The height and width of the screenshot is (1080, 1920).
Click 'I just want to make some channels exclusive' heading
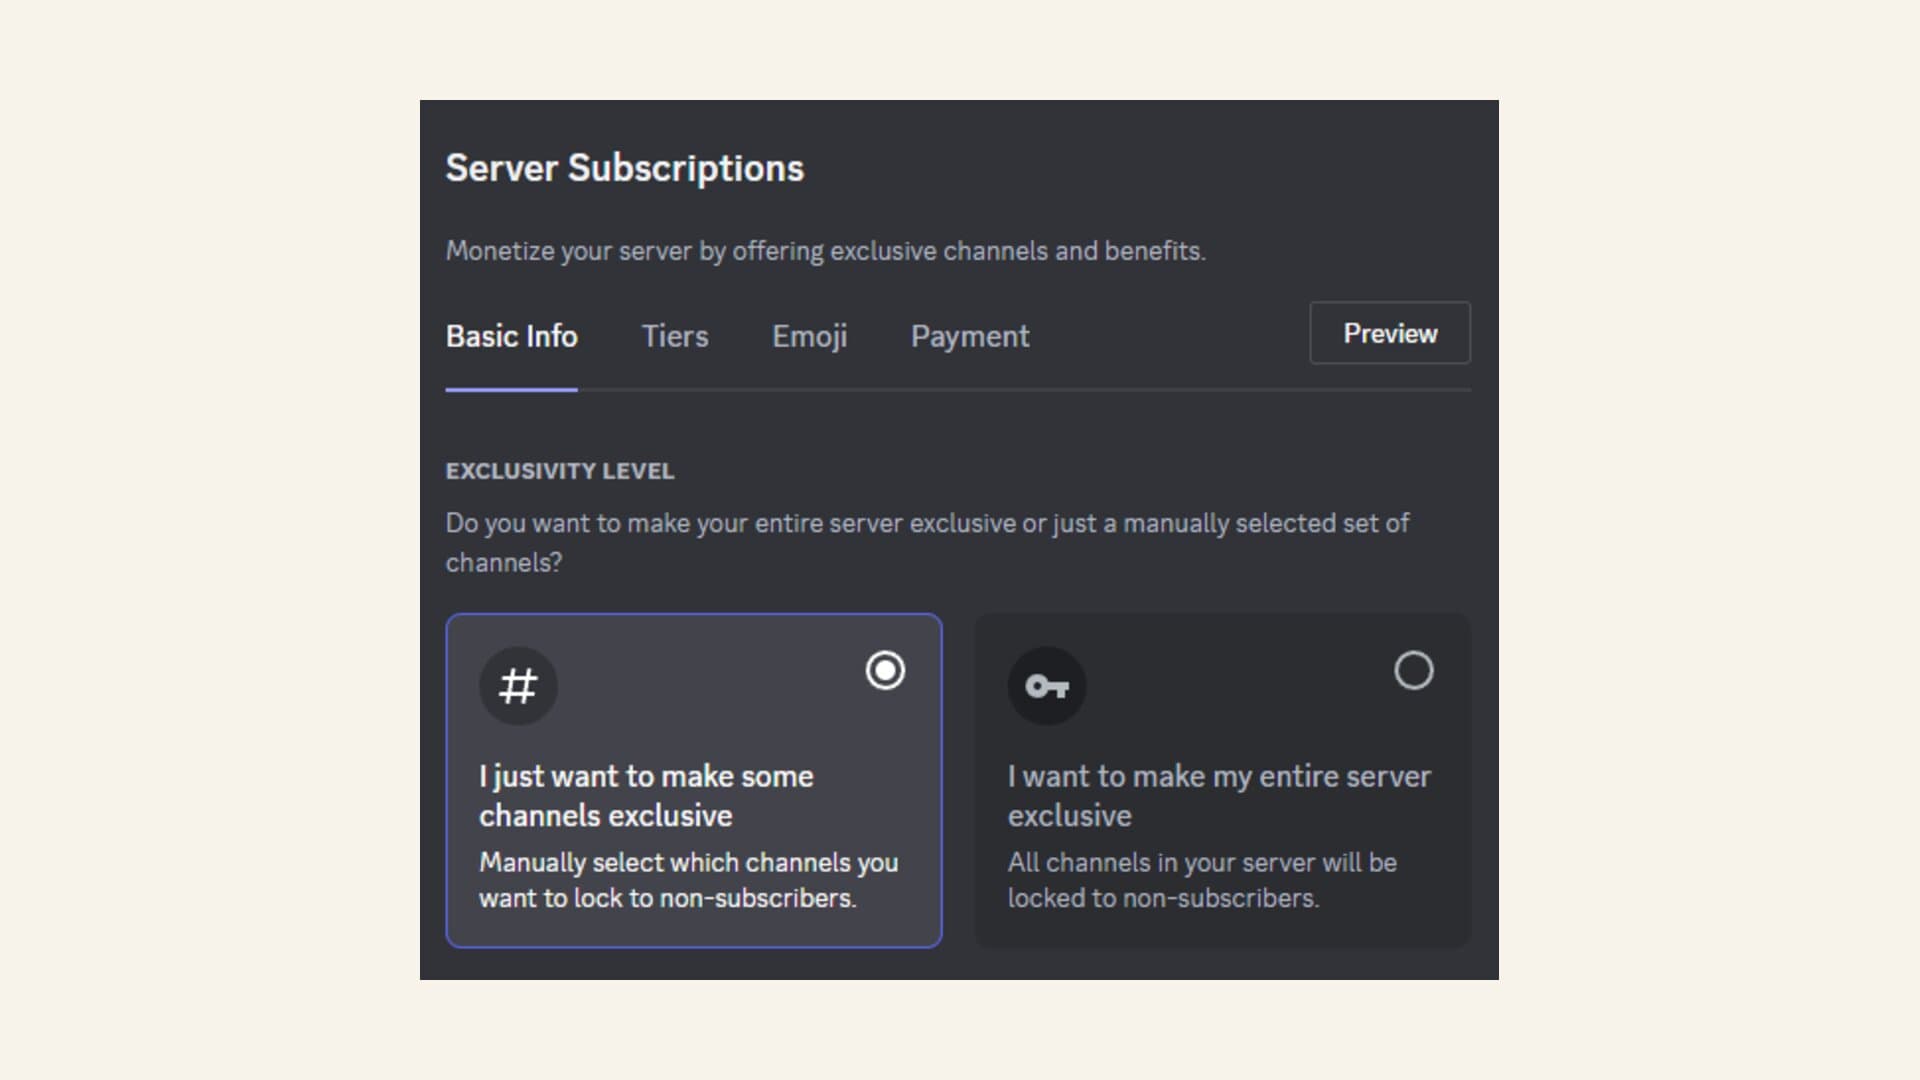tap(646, 796)
